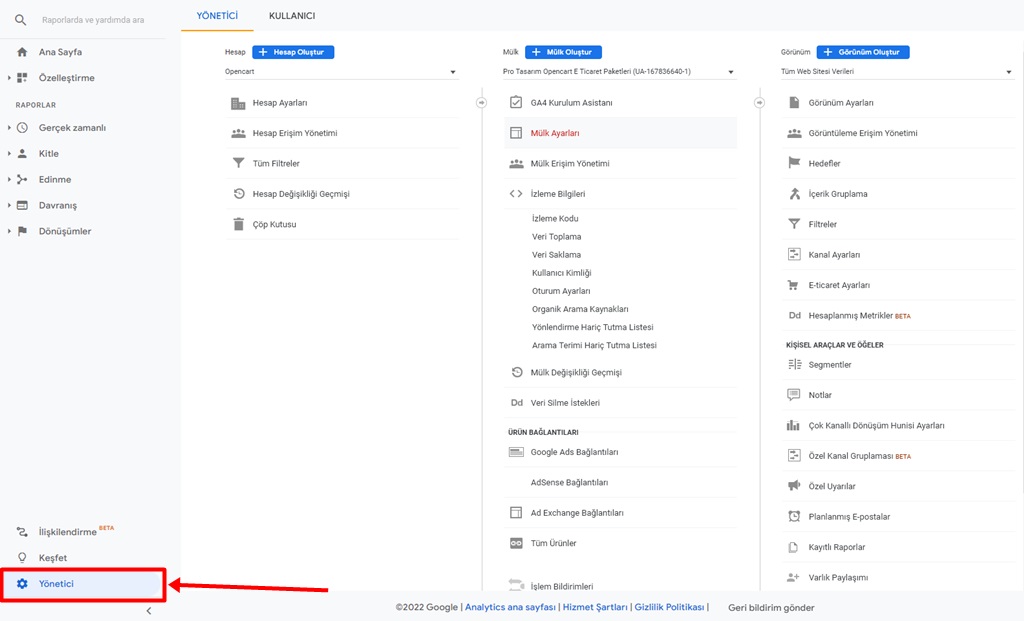Image resolution: width=1024 pixels, height=621 pixels.
Task: Expand the Davranış reports arrow
Action: click(8, 205)
